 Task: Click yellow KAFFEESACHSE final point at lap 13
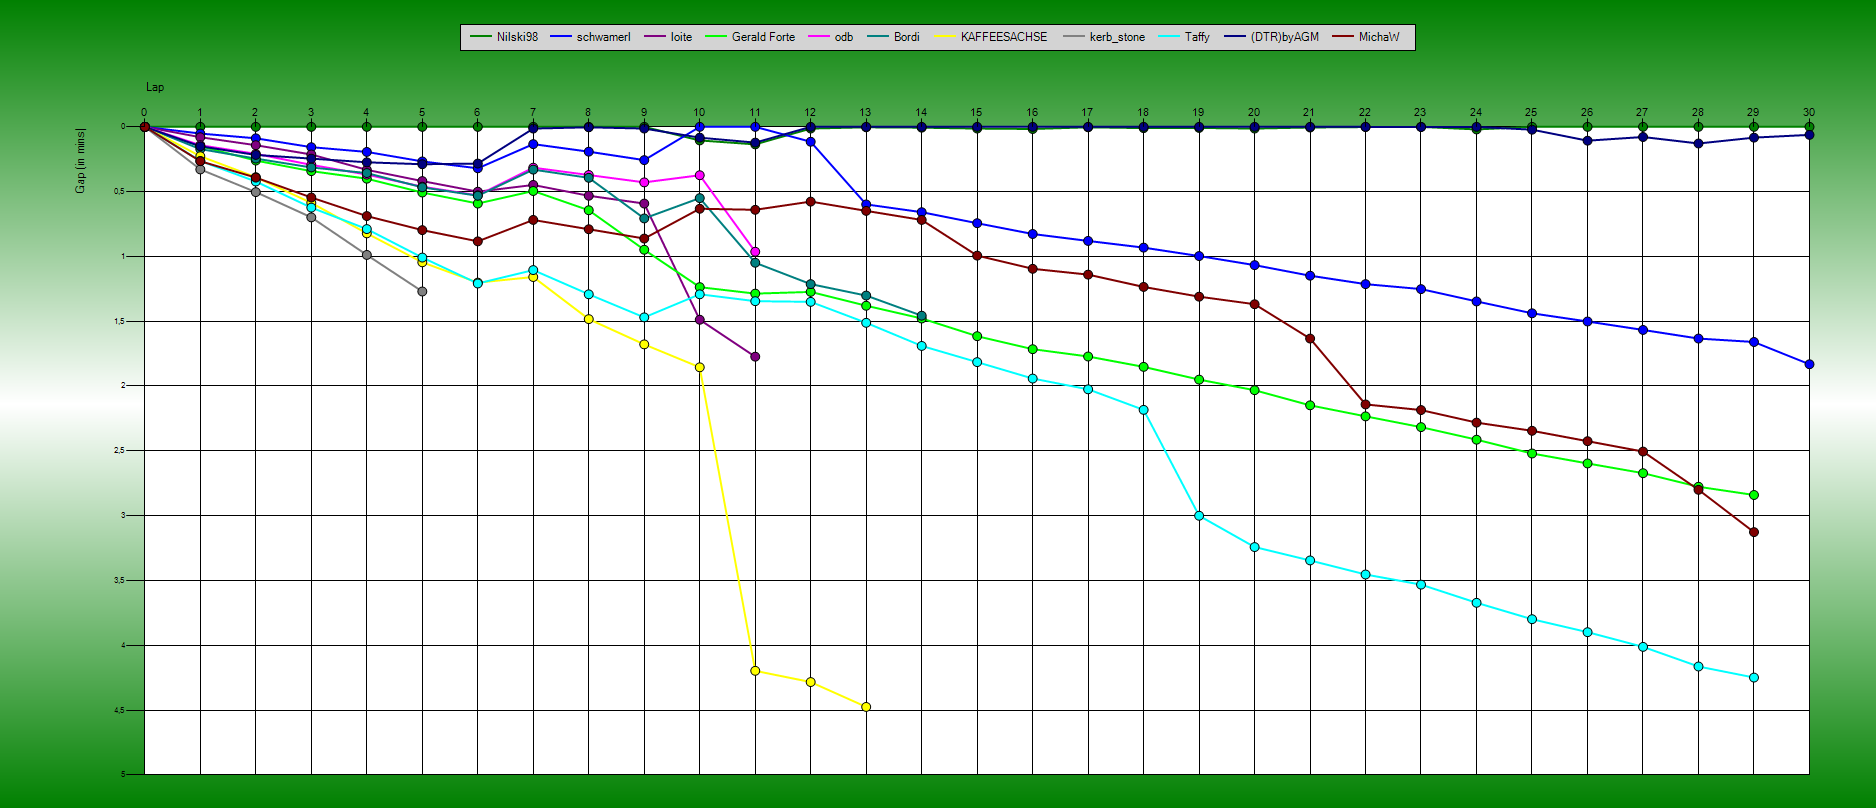866,707
